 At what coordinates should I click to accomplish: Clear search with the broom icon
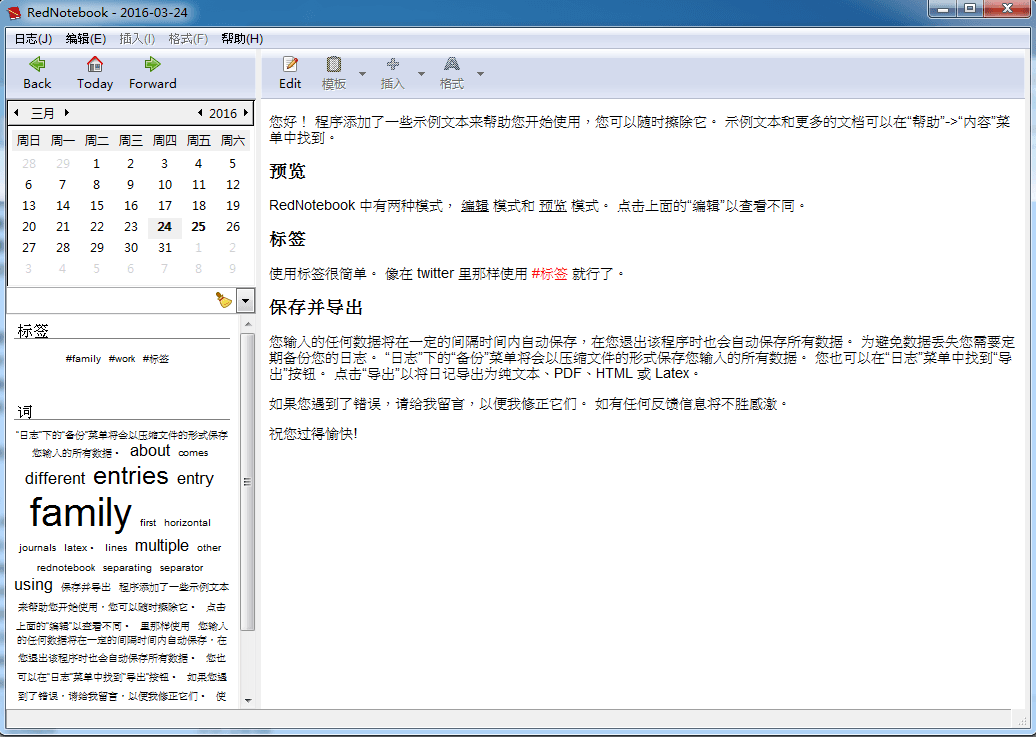pyautogui.click(x=224, y=300)
